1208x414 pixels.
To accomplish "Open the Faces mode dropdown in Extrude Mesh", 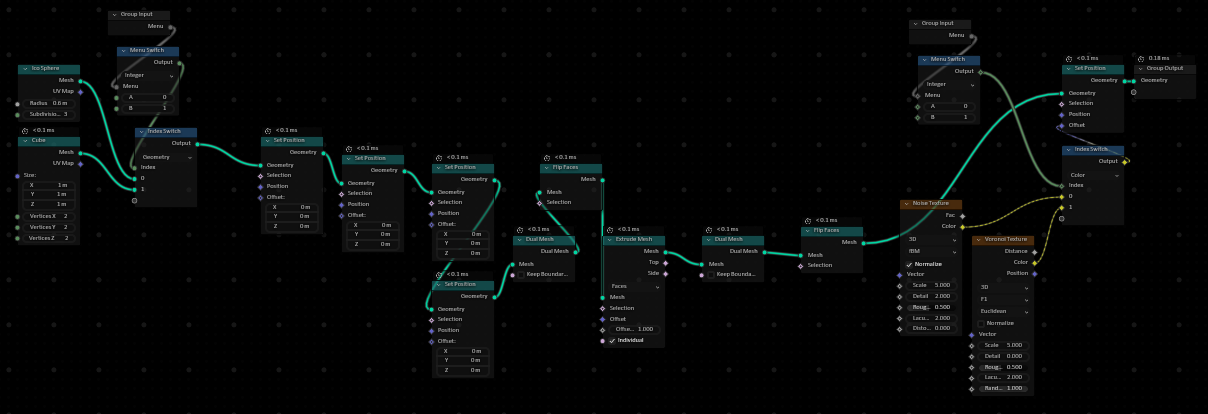I will click(634, 286).
